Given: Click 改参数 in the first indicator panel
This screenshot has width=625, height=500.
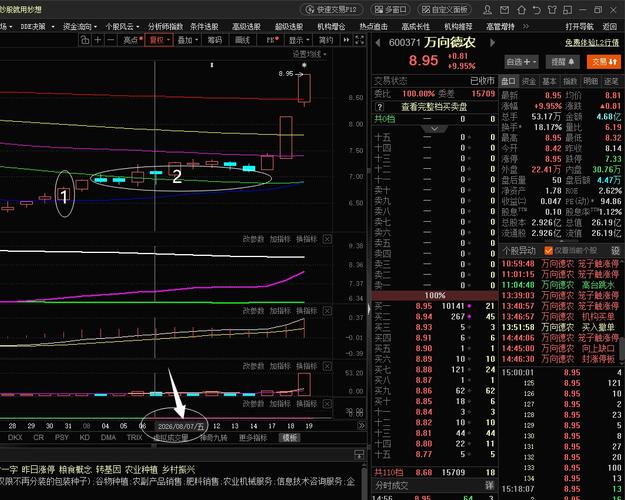Looking at the screenshot, I should coord(254,239).
